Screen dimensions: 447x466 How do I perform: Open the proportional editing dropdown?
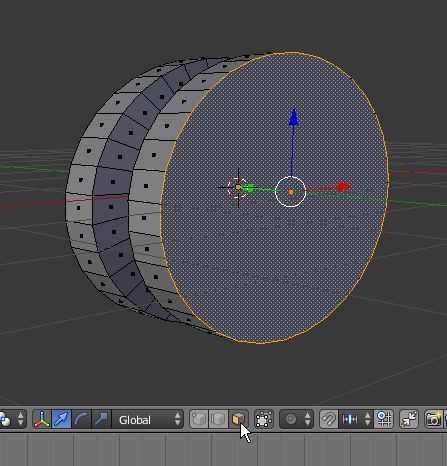(x=296, y=419)
